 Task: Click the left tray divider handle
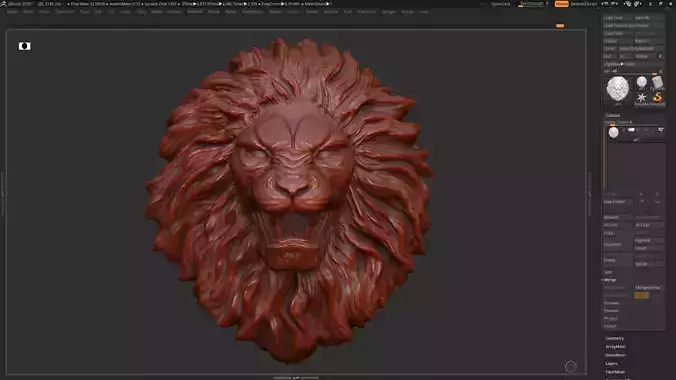pos(2,194)
